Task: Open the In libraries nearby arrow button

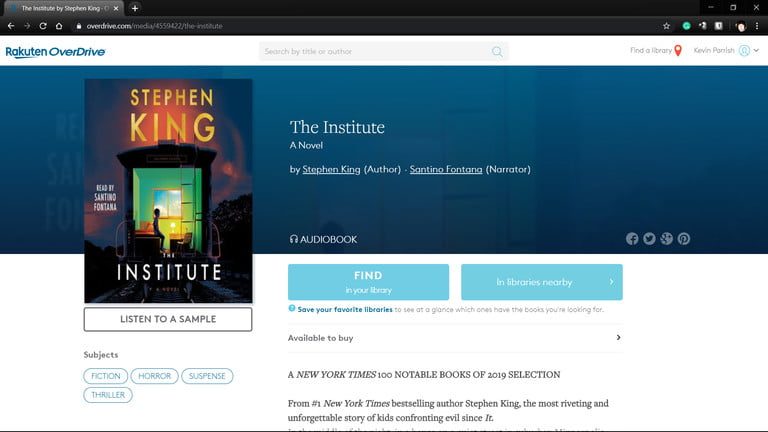Action: 542,282
